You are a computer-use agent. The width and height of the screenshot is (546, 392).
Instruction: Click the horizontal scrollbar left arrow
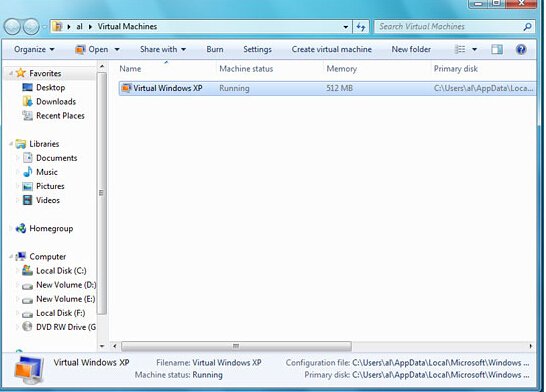click(x=115, y=346)
